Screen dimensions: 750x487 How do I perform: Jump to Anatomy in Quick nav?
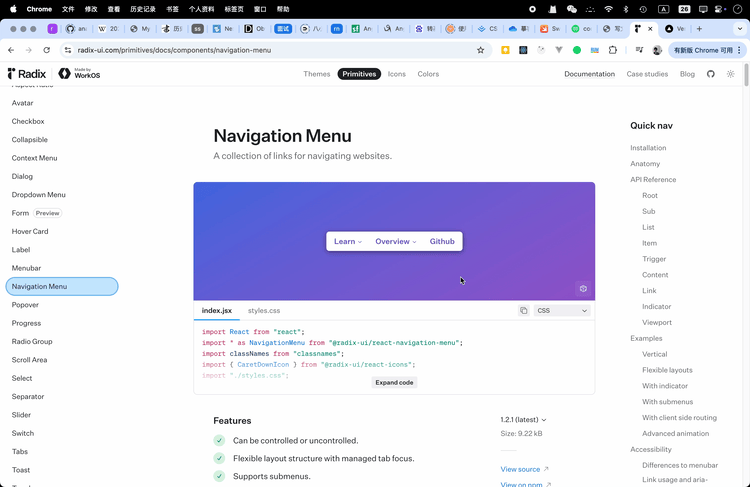645,164
